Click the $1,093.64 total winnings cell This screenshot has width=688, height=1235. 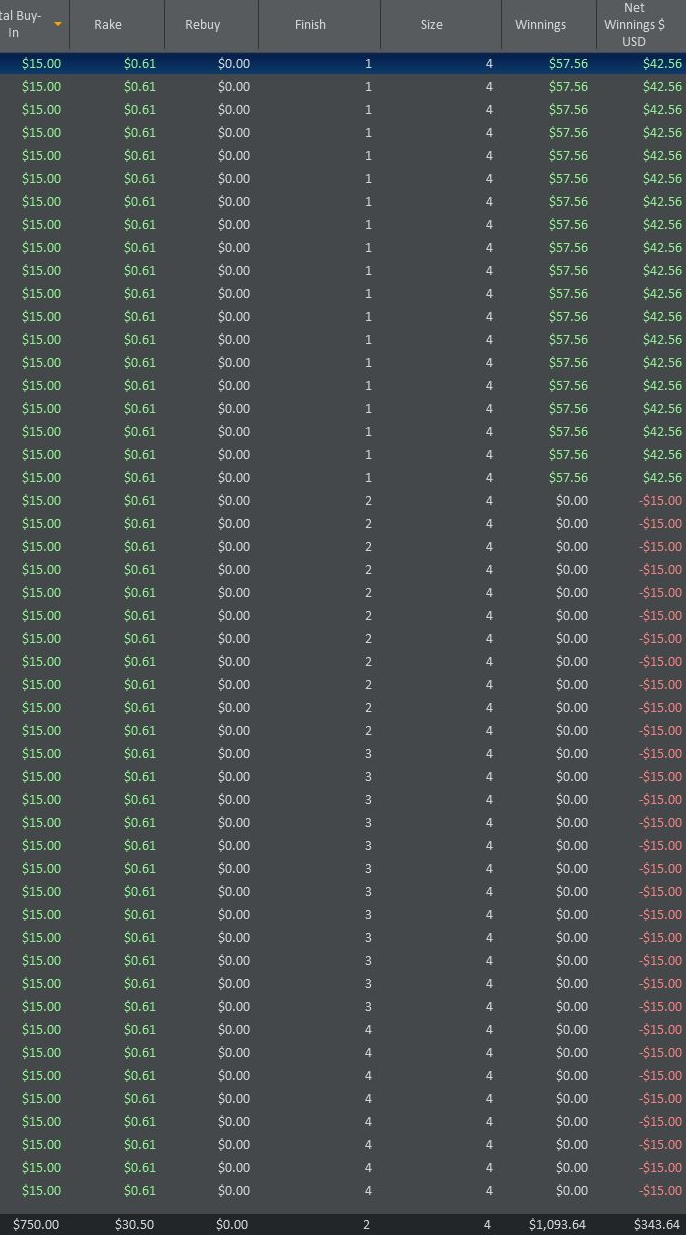tap(558, 1224)
